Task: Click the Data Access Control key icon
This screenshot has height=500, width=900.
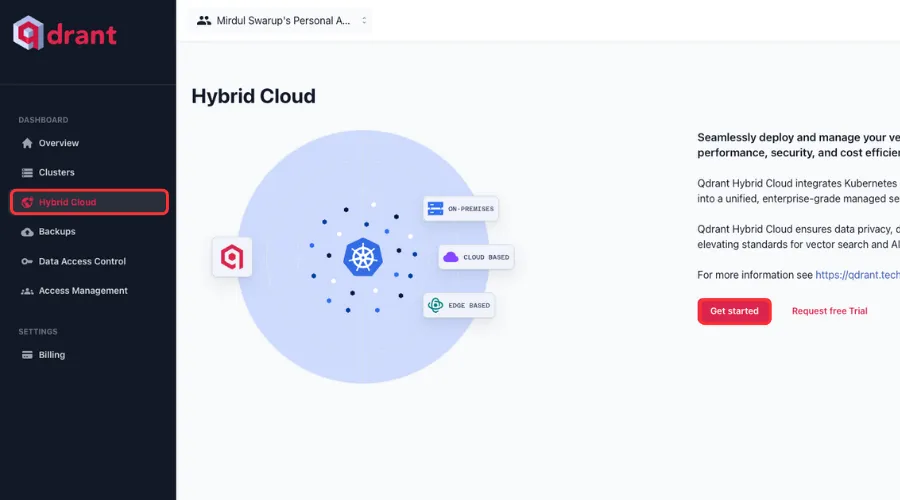Action: (x=27, y=261)
